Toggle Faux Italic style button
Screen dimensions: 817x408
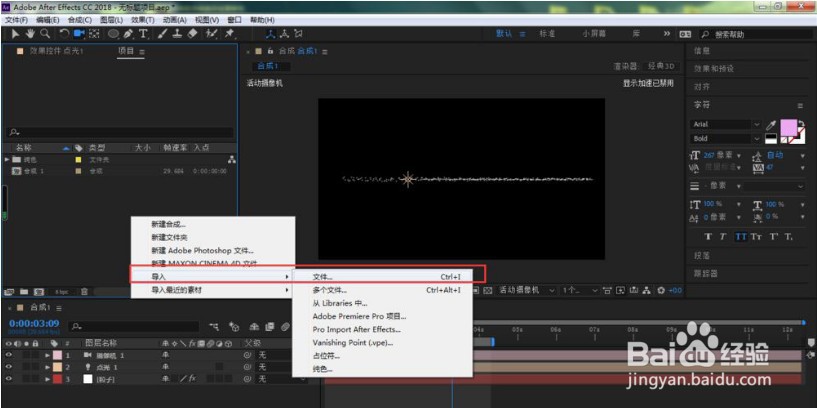click(x=723, y=237)
